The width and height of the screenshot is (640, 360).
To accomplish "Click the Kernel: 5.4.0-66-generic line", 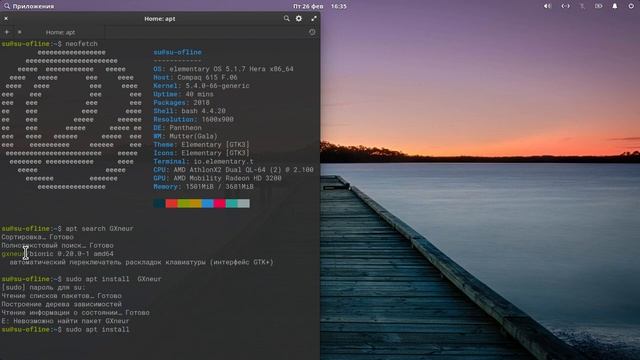I will [x=201, y=86].
